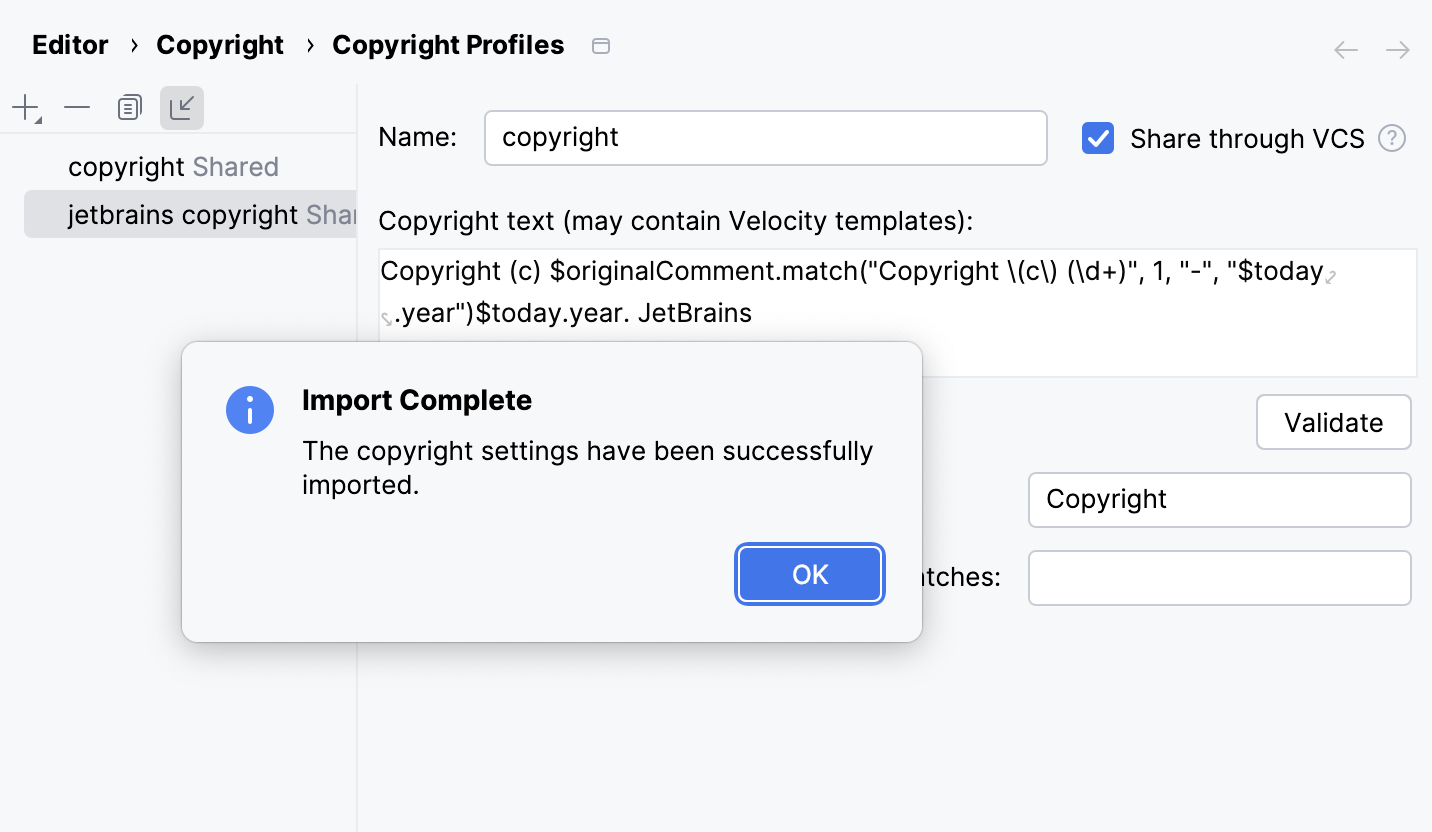Click the info icon in the dialog

250,410
